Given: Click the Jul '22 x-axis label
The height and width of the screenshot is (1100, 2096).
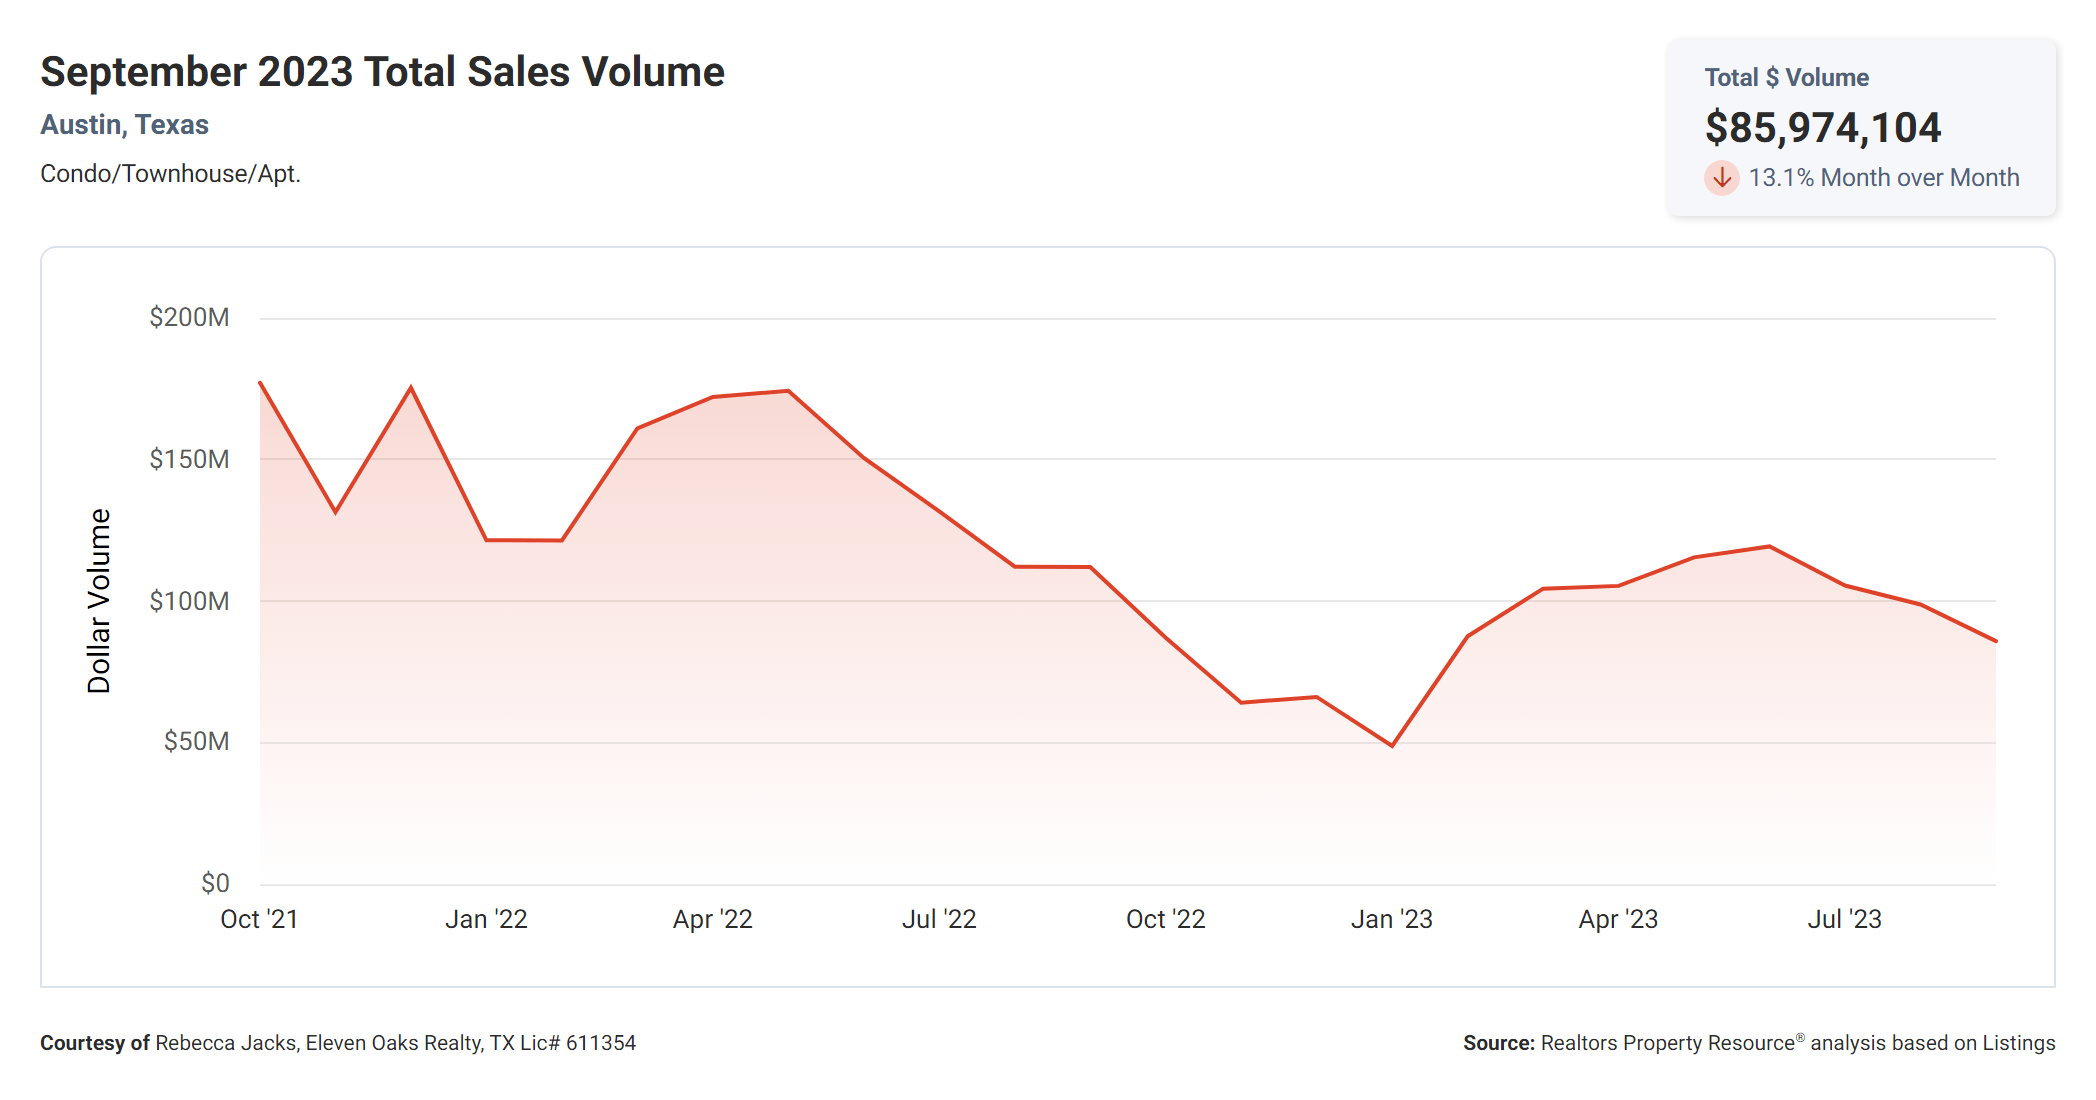Looking at the screenshot, I should pos(939,919).
